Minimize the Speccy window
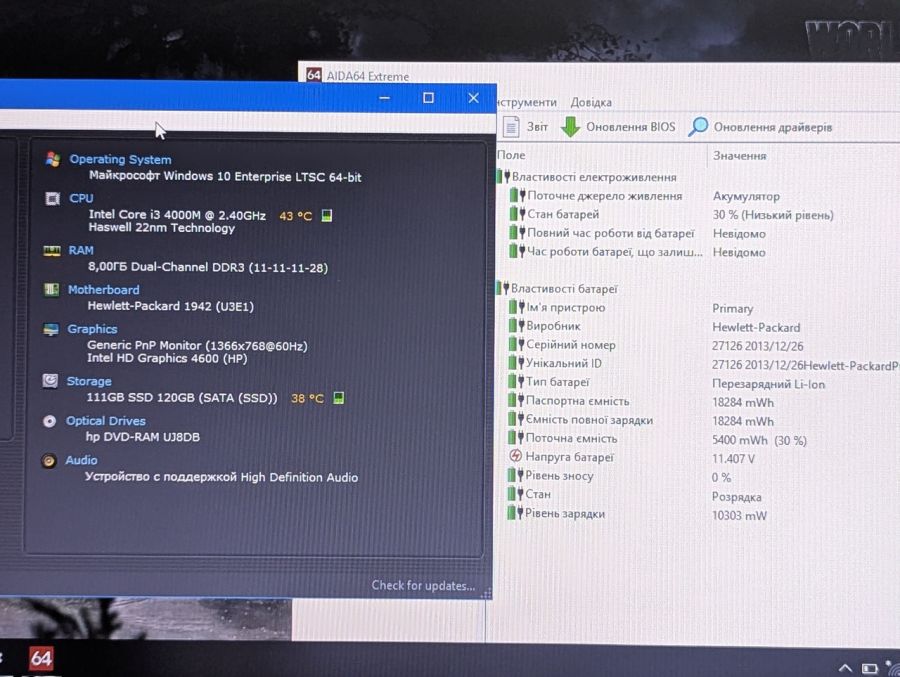Screen dimensions: 900x677 click(x=385, y=98)
